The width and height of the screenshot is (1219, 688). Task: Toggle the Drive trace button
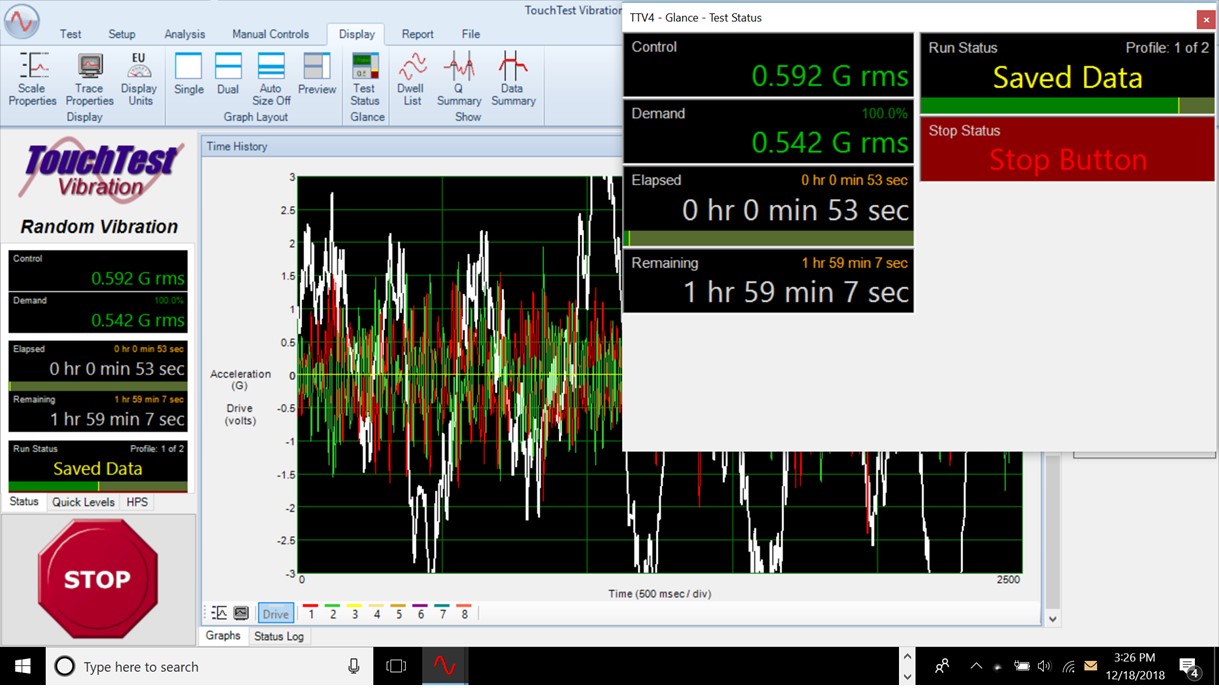(276, 613)
